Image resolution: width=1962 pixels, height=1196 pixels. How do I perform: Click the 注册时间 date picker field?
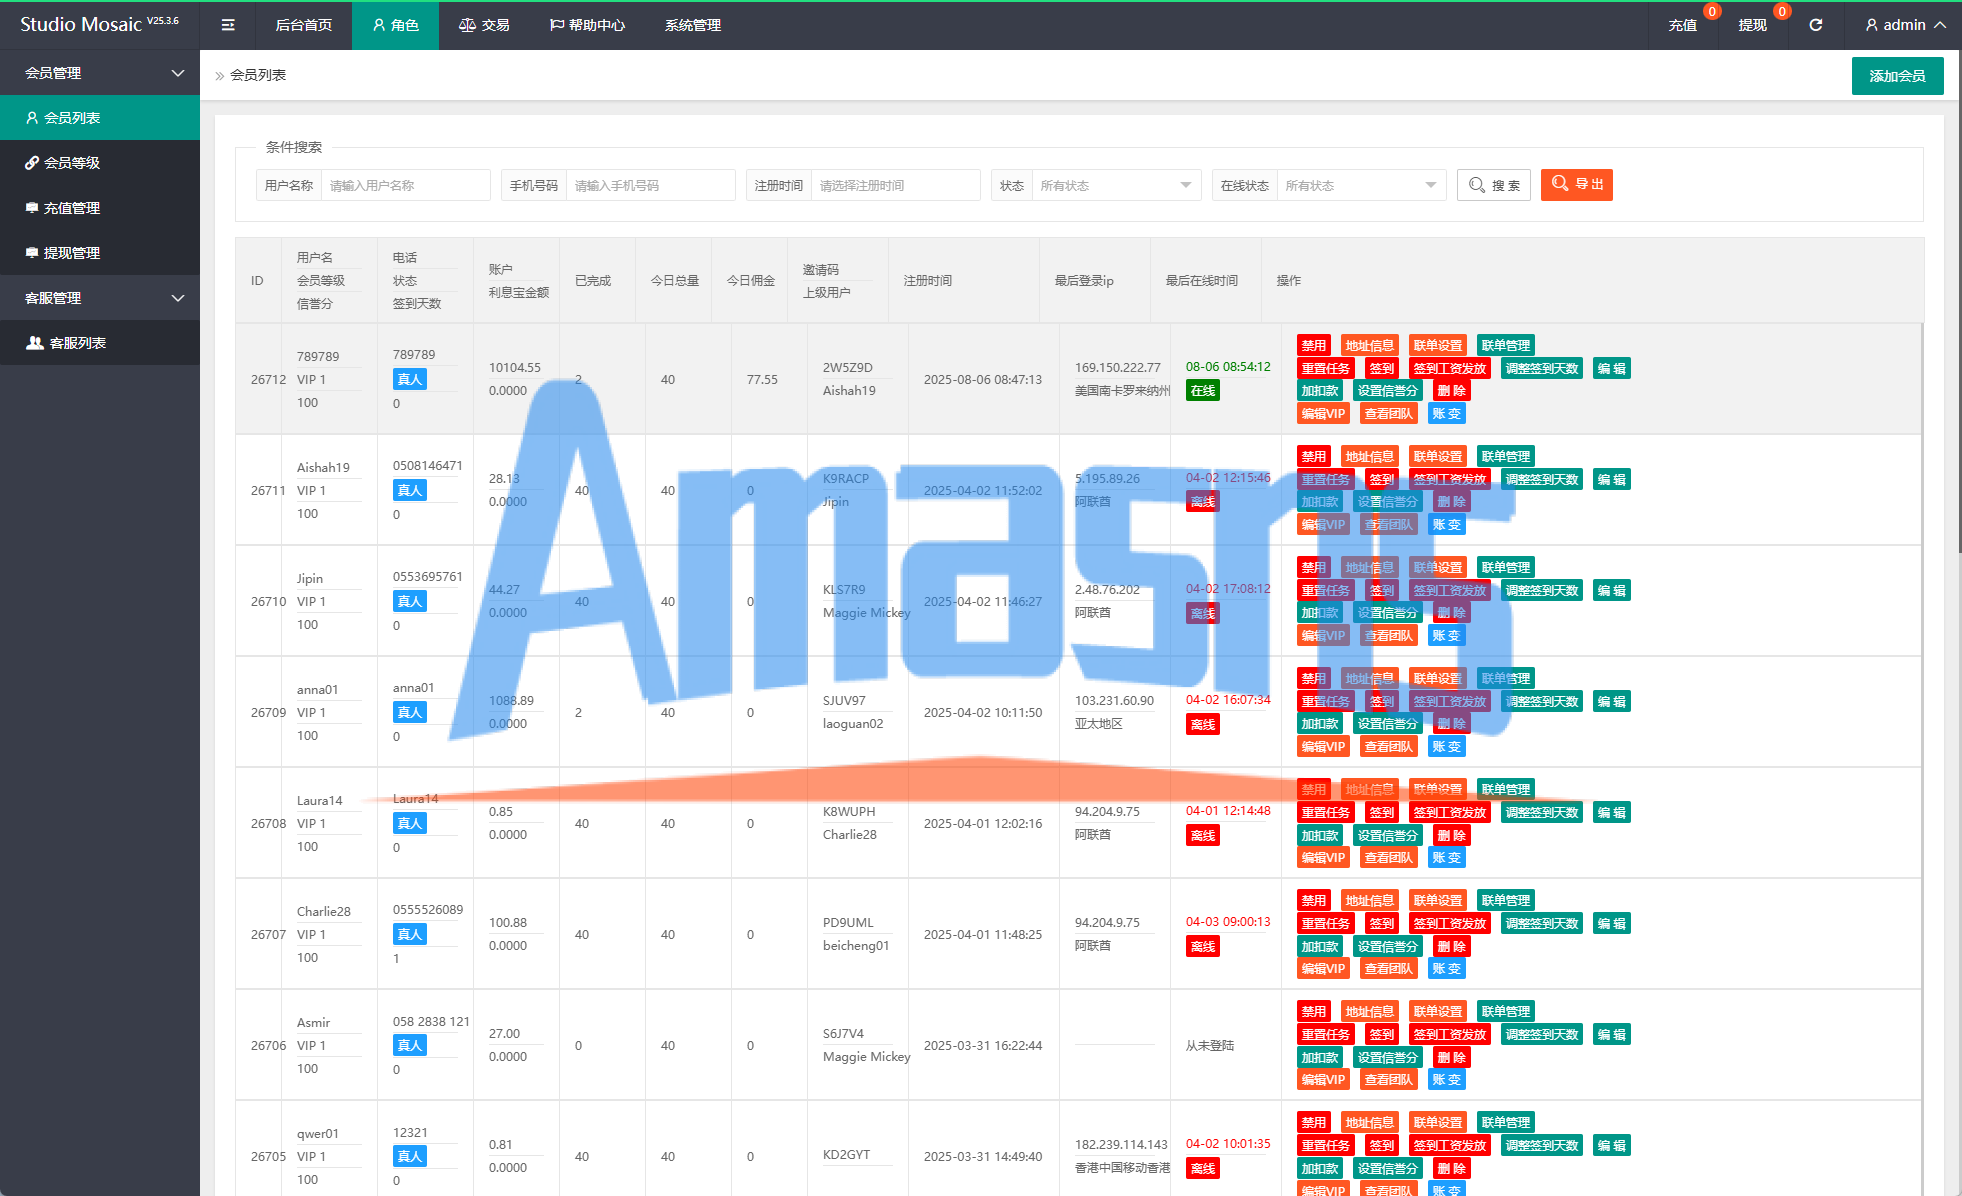(x=894, y=185)
